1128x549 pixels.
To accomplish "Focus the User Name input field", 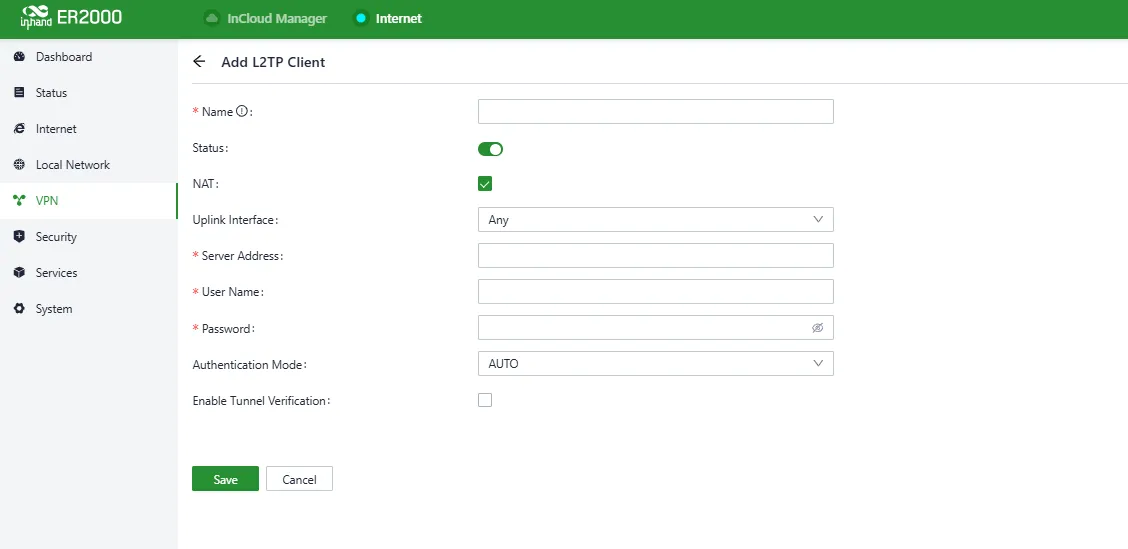I will click(x=655, y=291).
